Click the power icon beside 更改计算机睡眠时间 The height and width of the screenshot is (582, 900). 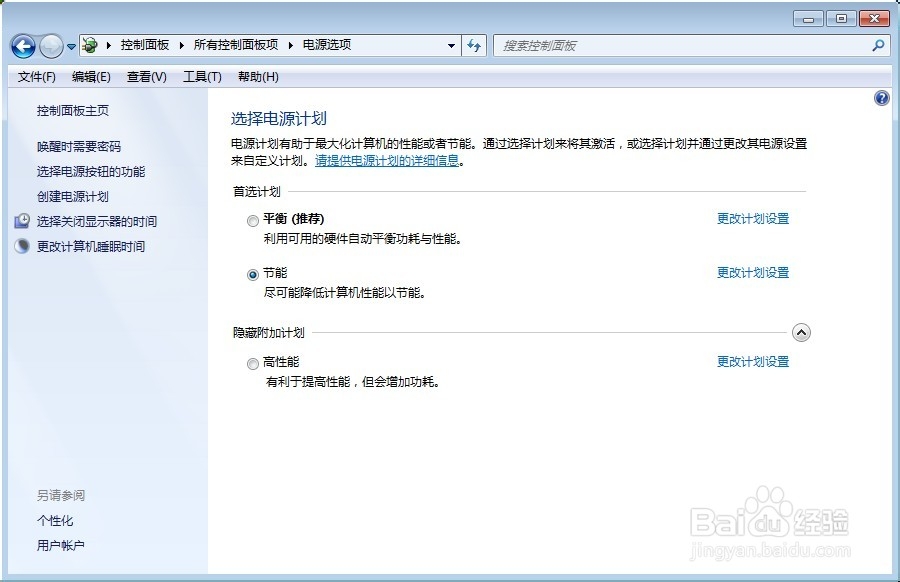(22, 246)
